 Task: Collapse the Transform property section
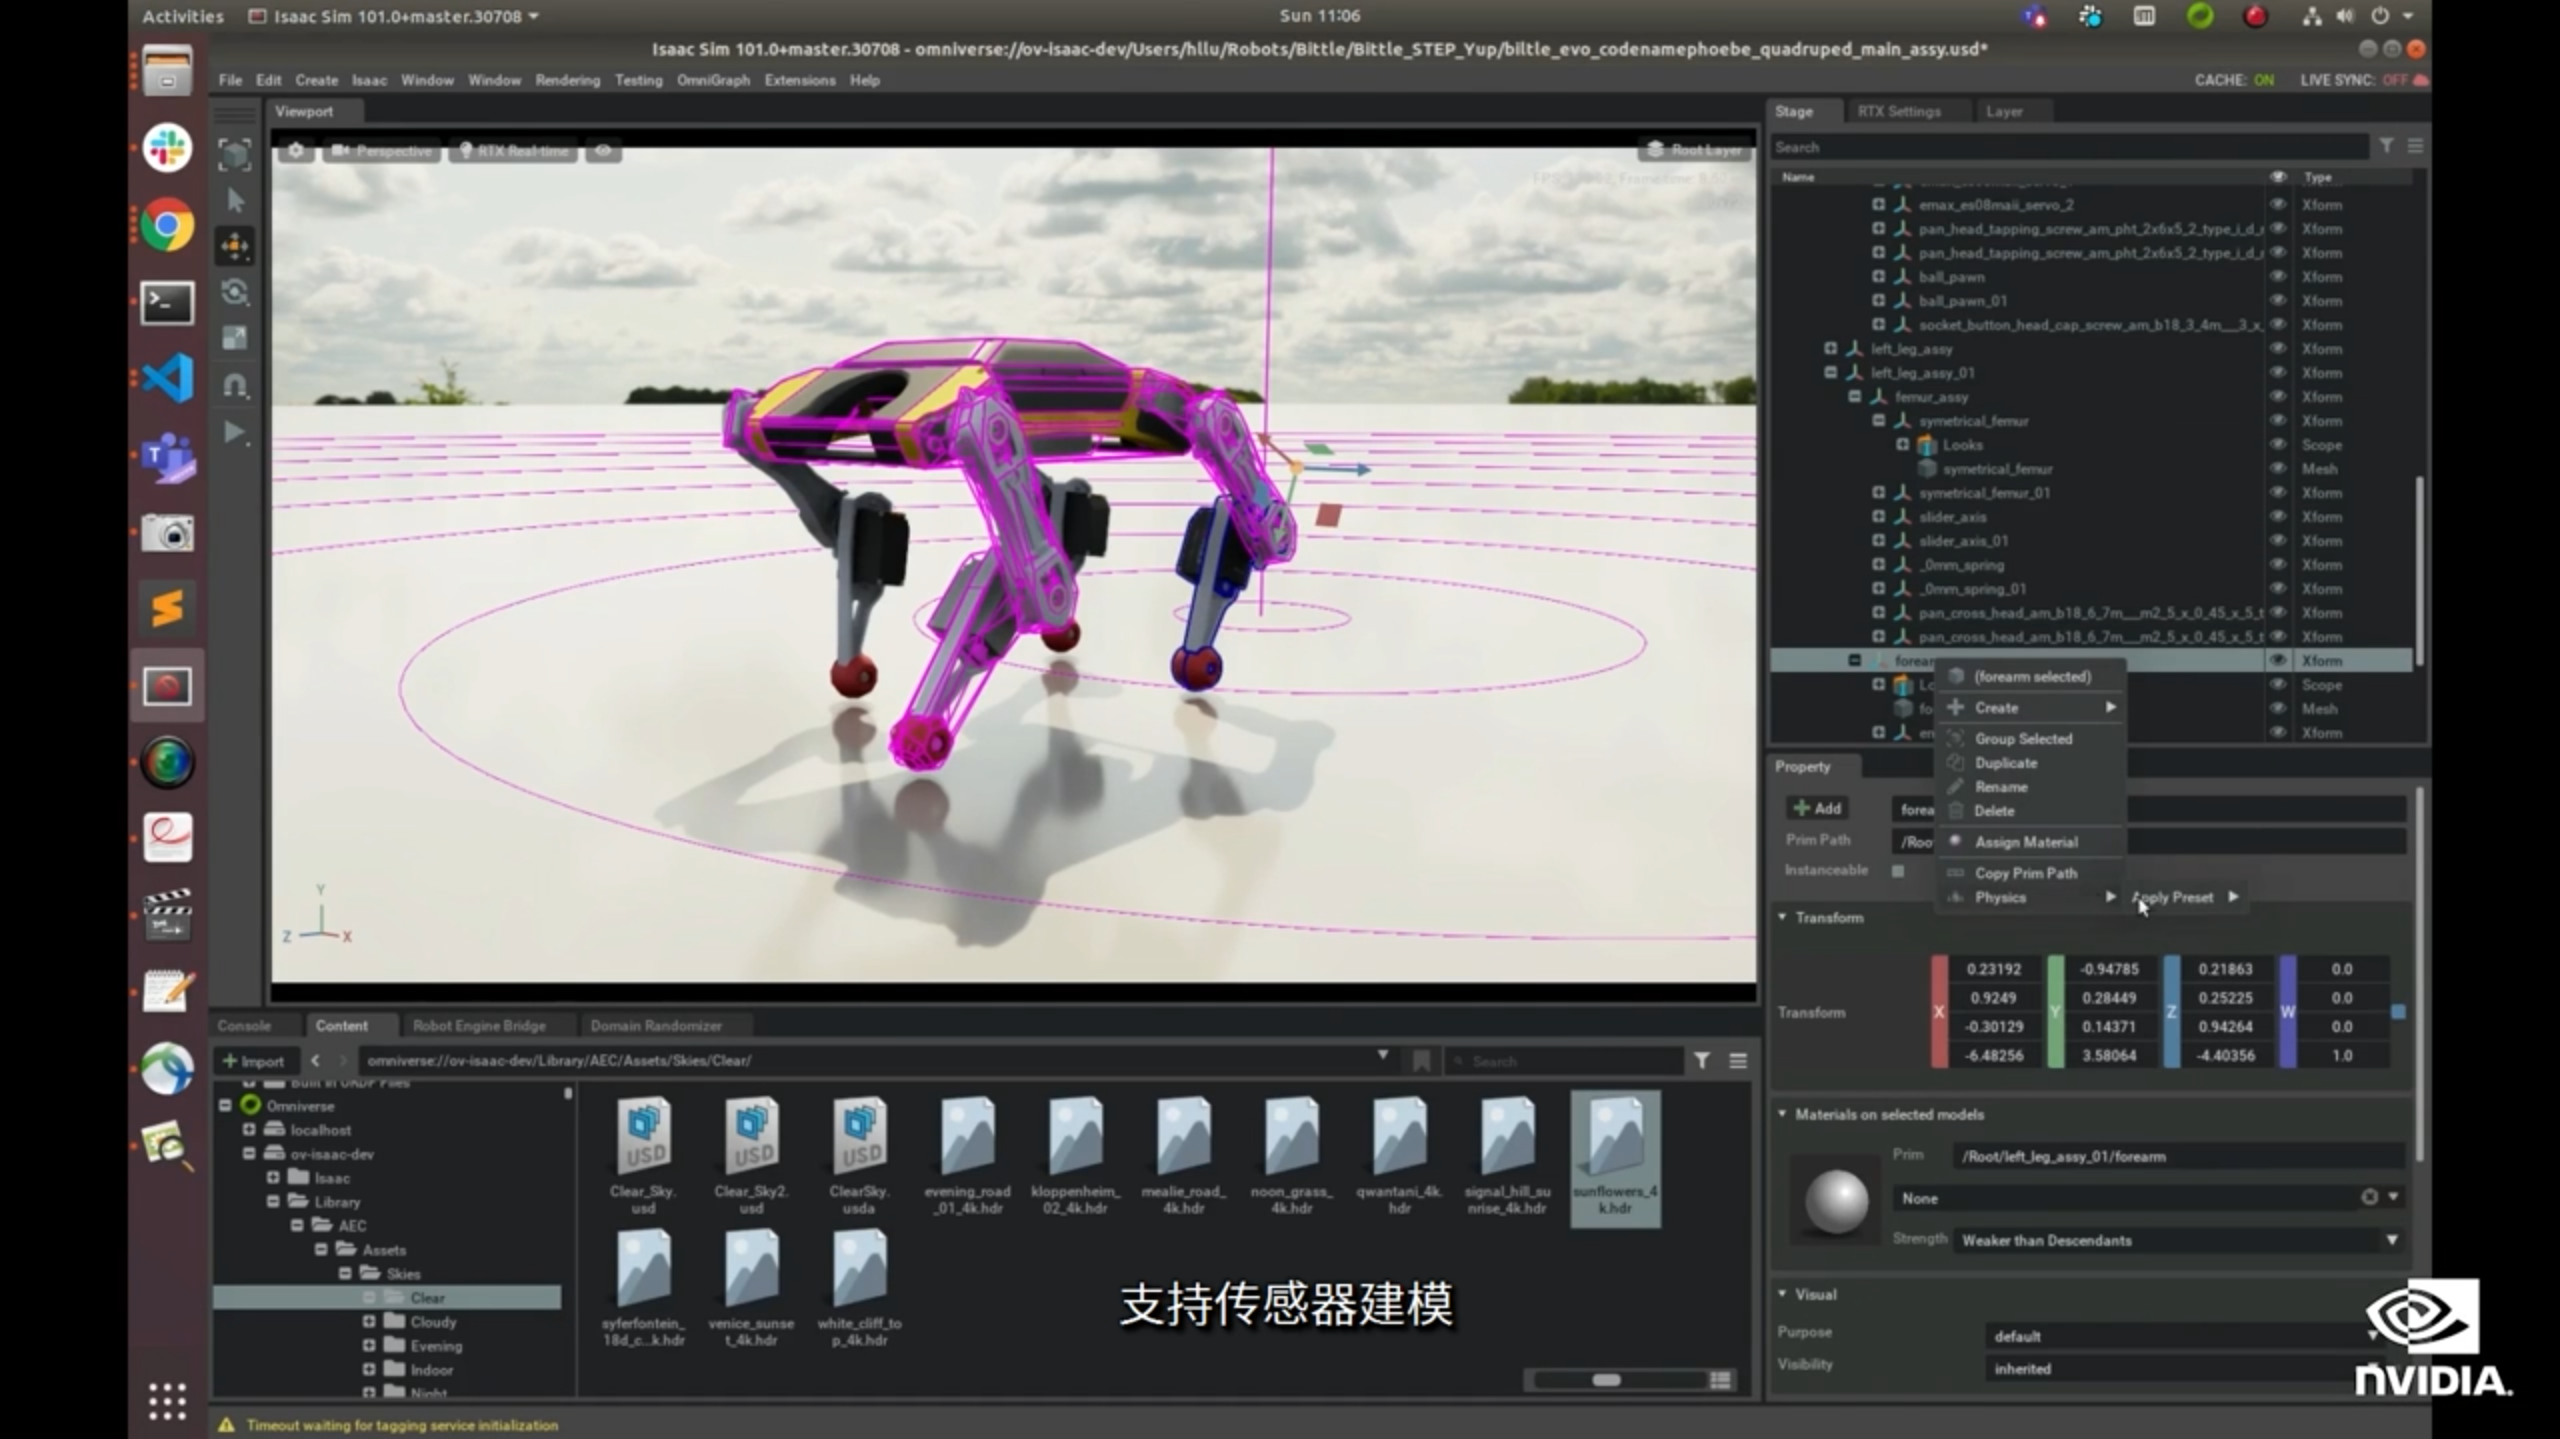coord(1782,917)
